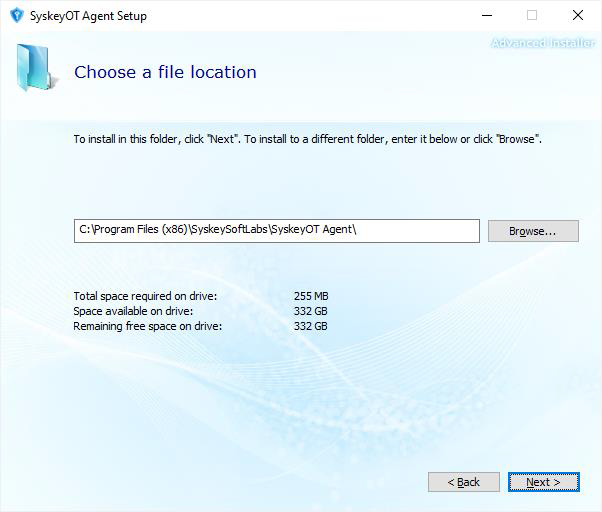602x512 pixels.
Task: Click the maximize button in title bar
Action: [x=532, y=16]
